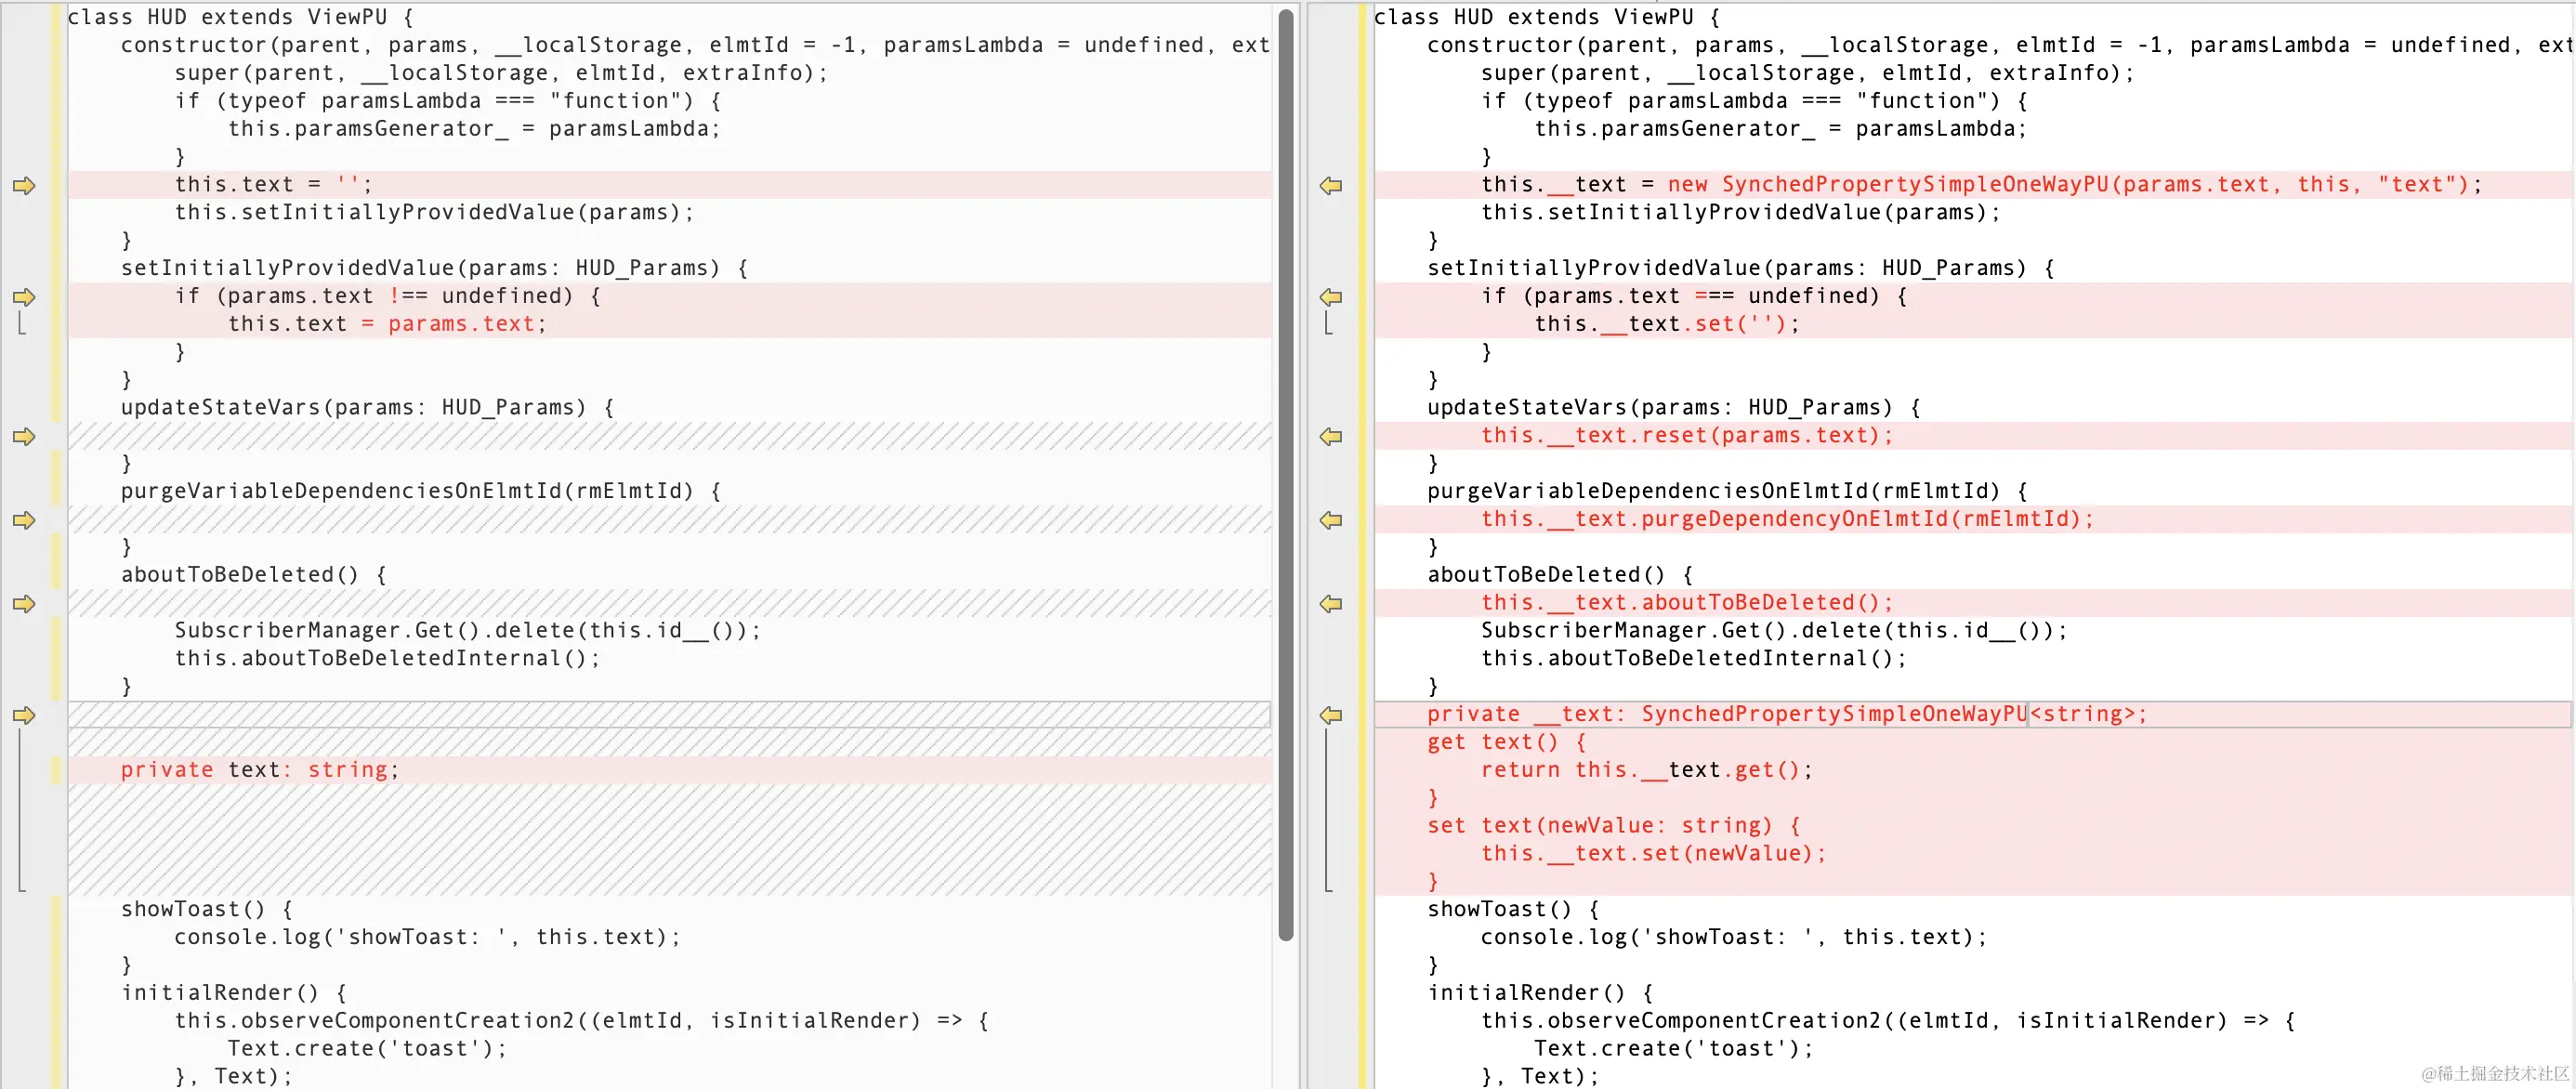The width and height of the screenshot is (2576, 1089).
Task: Click "this.setInitiallyProvidedValue(params);" in right pane
Action: [x=1741, y=213]
